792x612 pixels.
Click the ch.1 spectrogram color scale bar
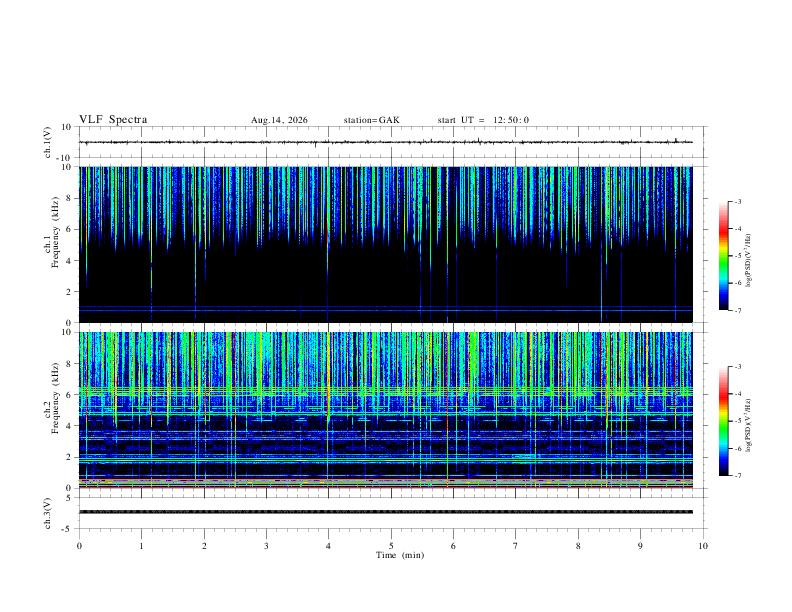click(x=723, y=256)
